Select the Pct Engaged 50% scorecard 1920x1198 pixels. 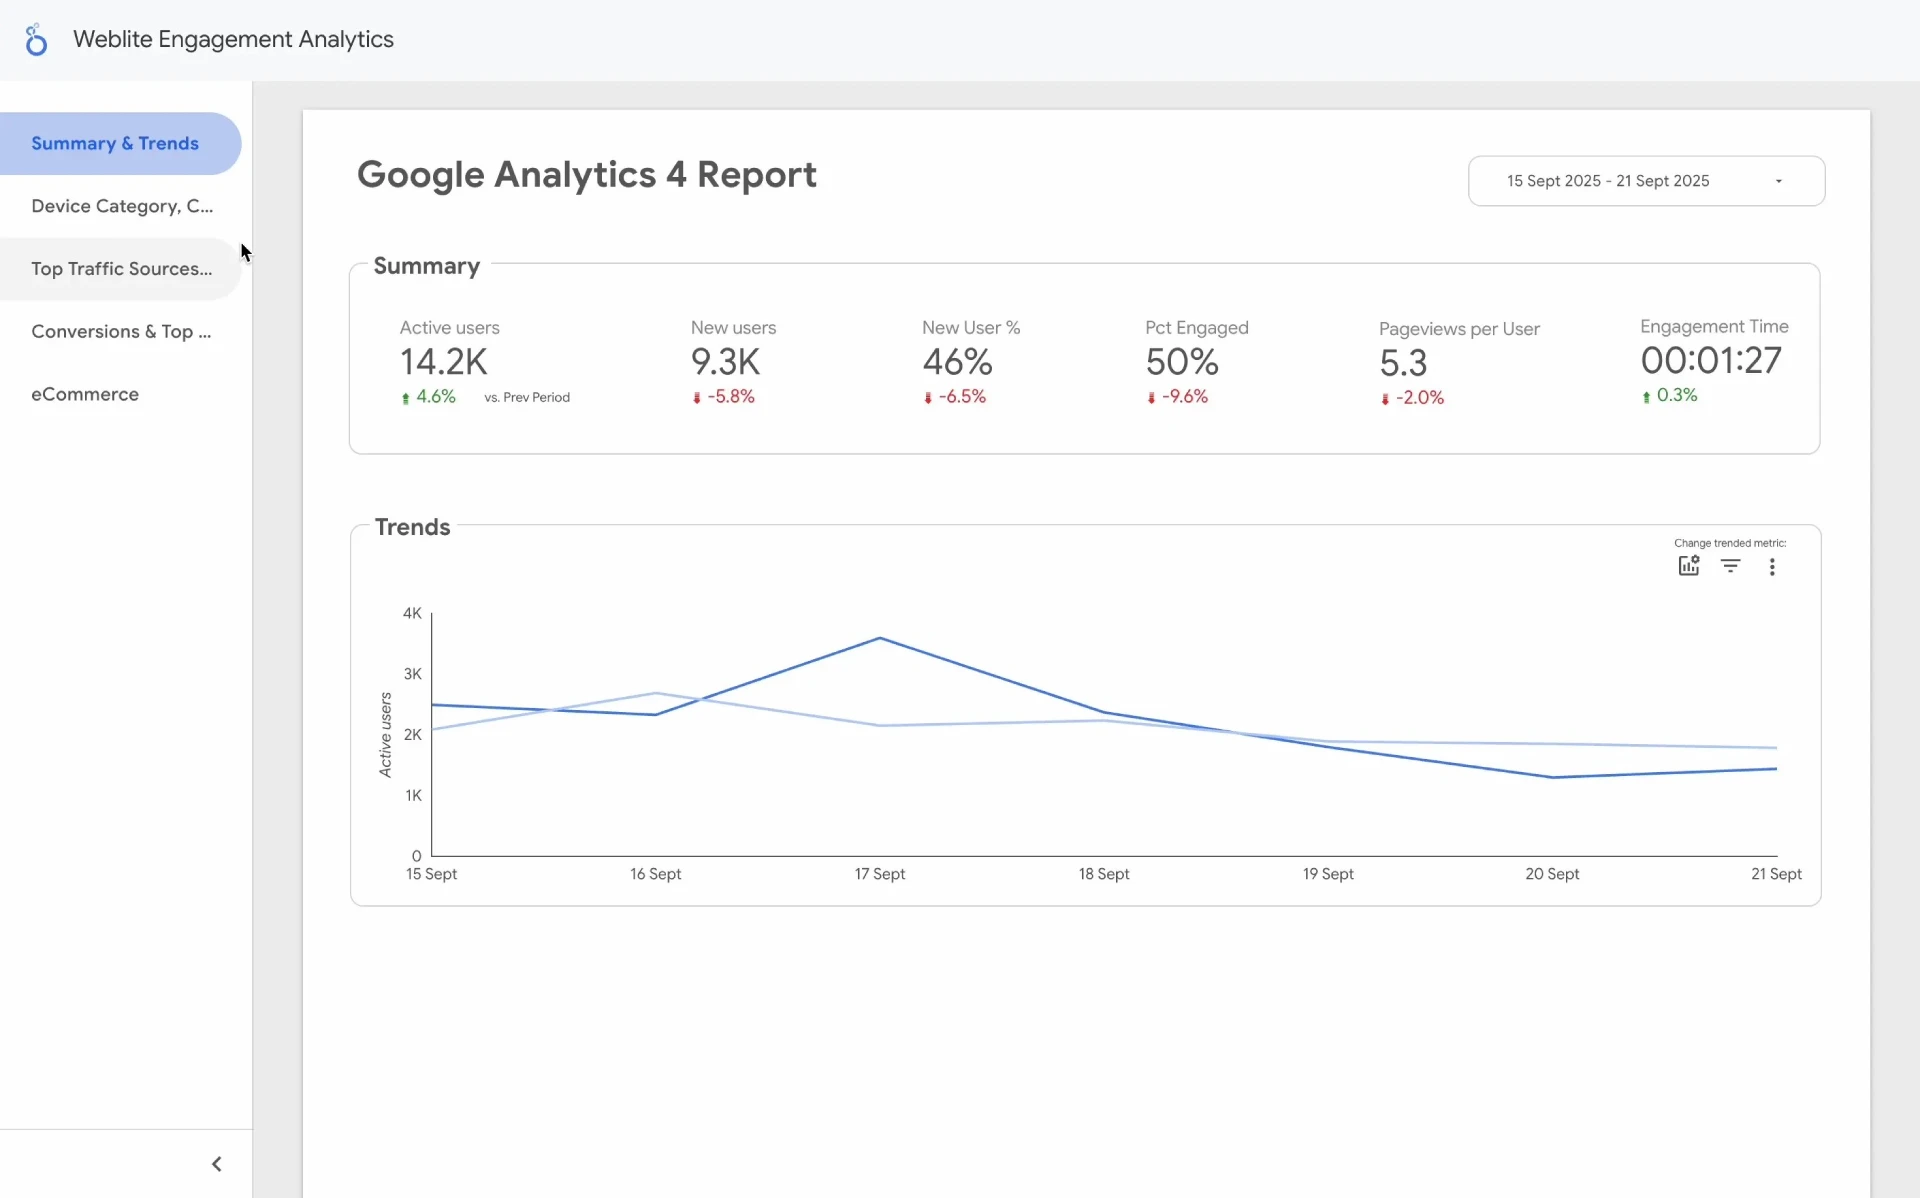pyautogui.click(x=1182, y=362)
